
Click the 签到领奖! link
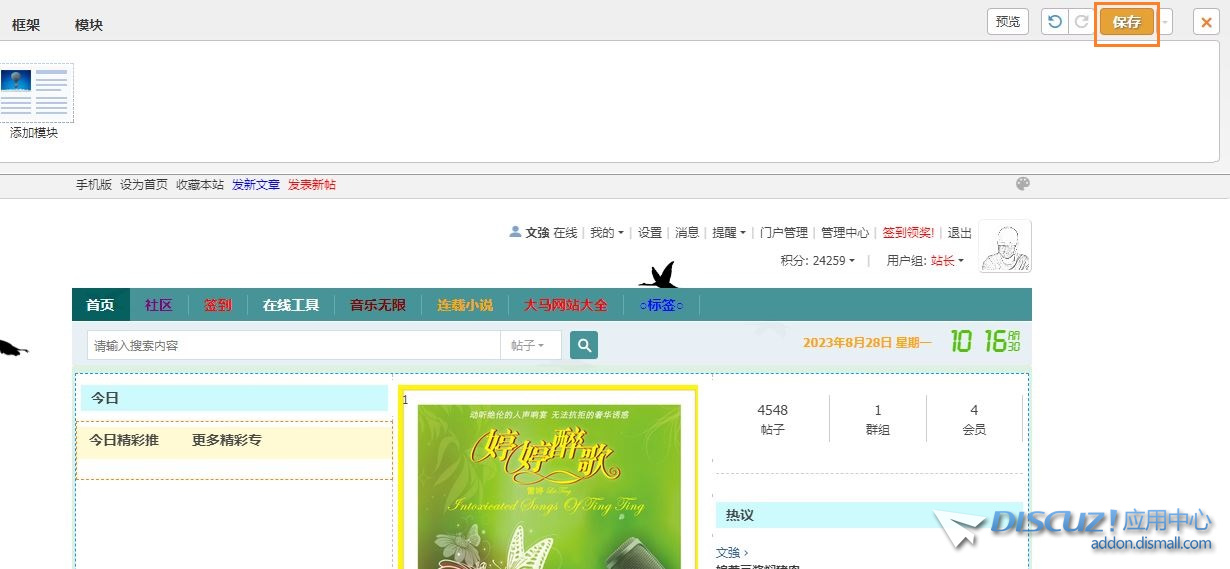[907, 233]
